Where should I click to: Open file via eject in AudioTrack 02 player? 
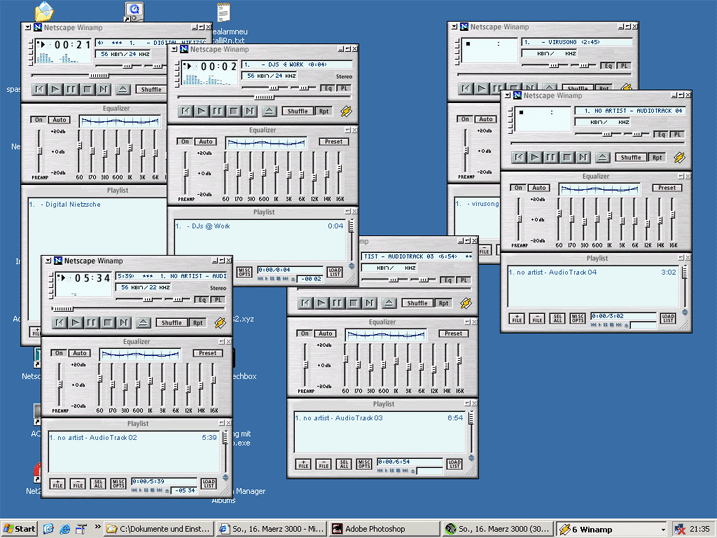[x=143, y=323]
